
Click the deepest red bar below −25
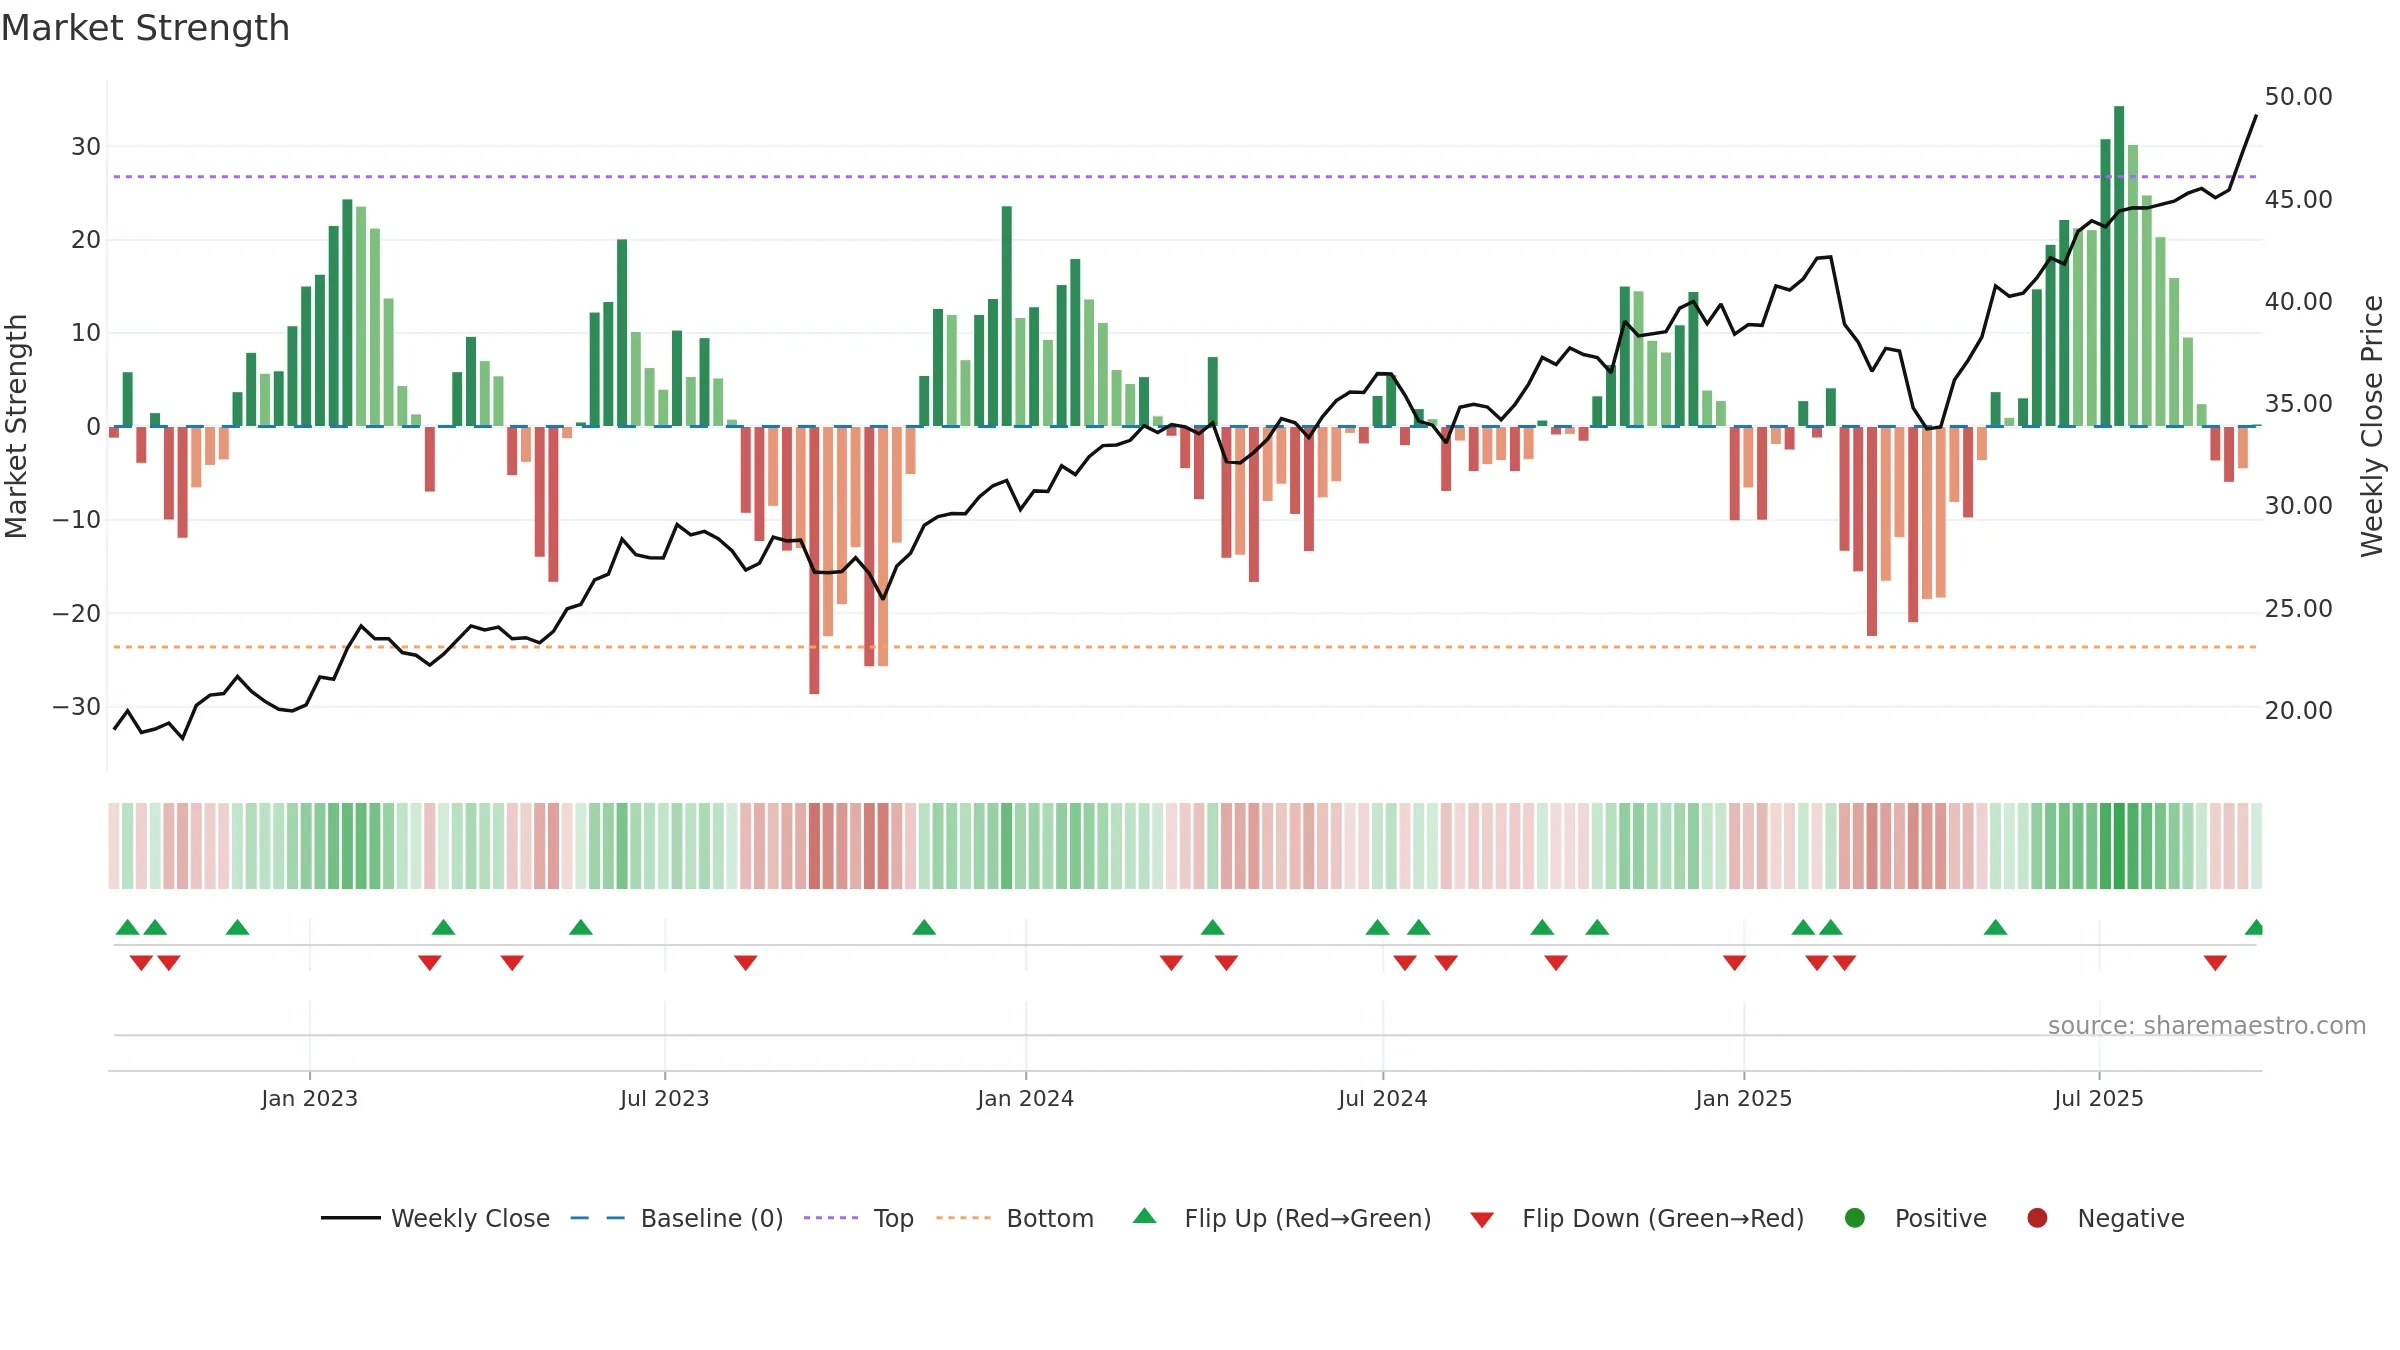pos(814,560)
